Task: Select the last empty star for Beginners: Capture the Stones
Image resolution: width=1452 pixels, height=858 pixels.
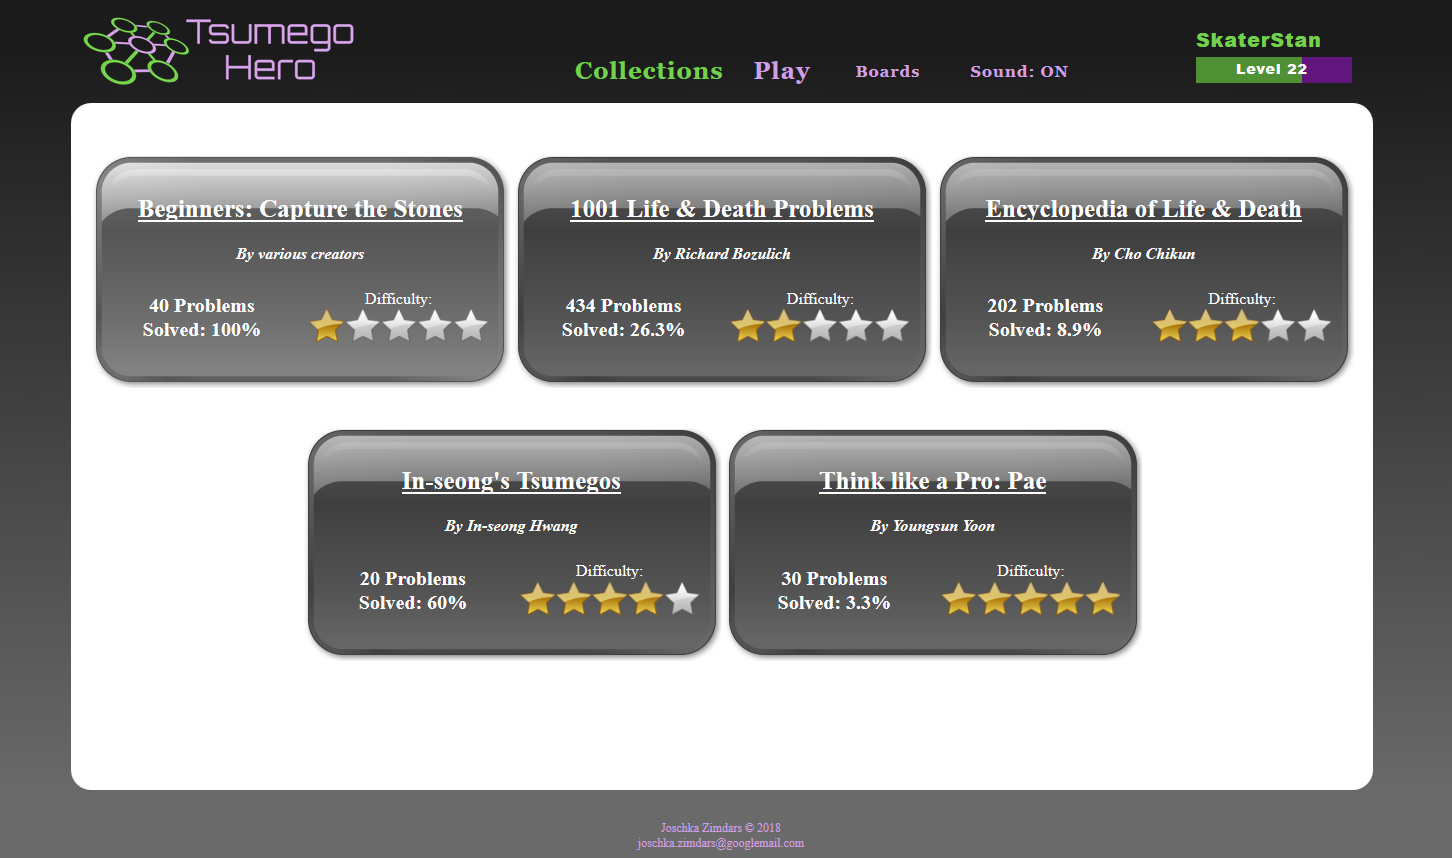Action: [470, 325]
